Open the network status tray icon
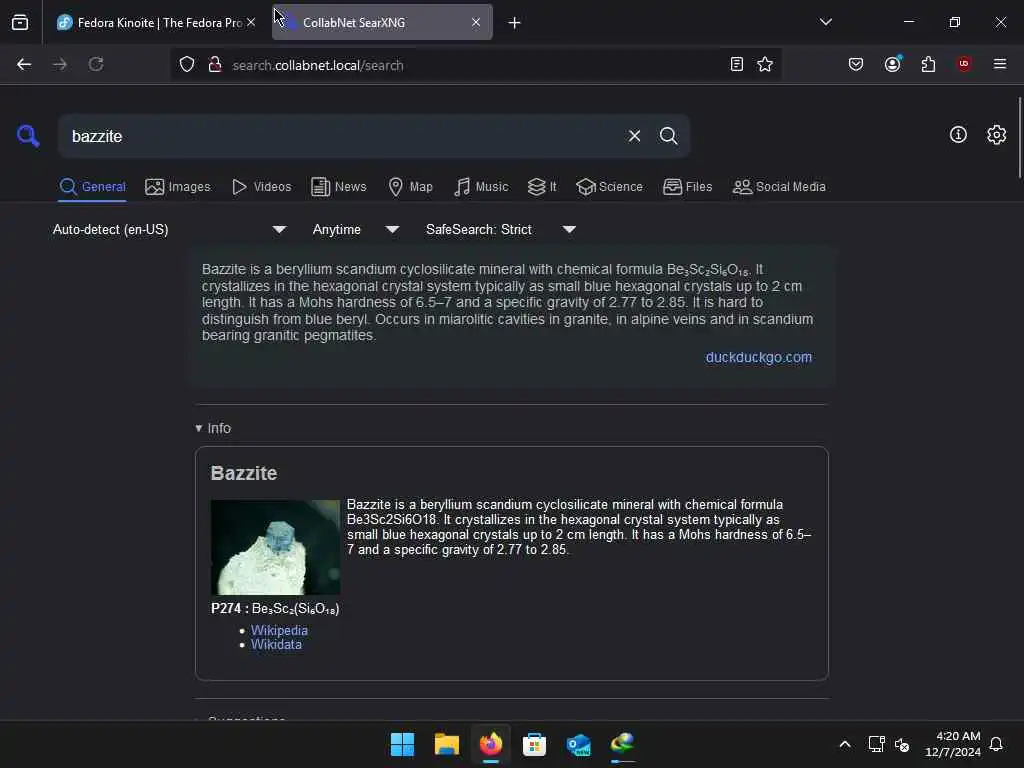Viewport: 1024px width, 768px height. [876, 744]
